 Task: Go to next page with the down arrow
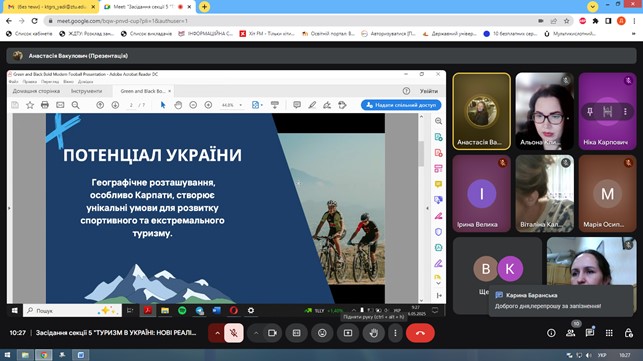point(115,105)
